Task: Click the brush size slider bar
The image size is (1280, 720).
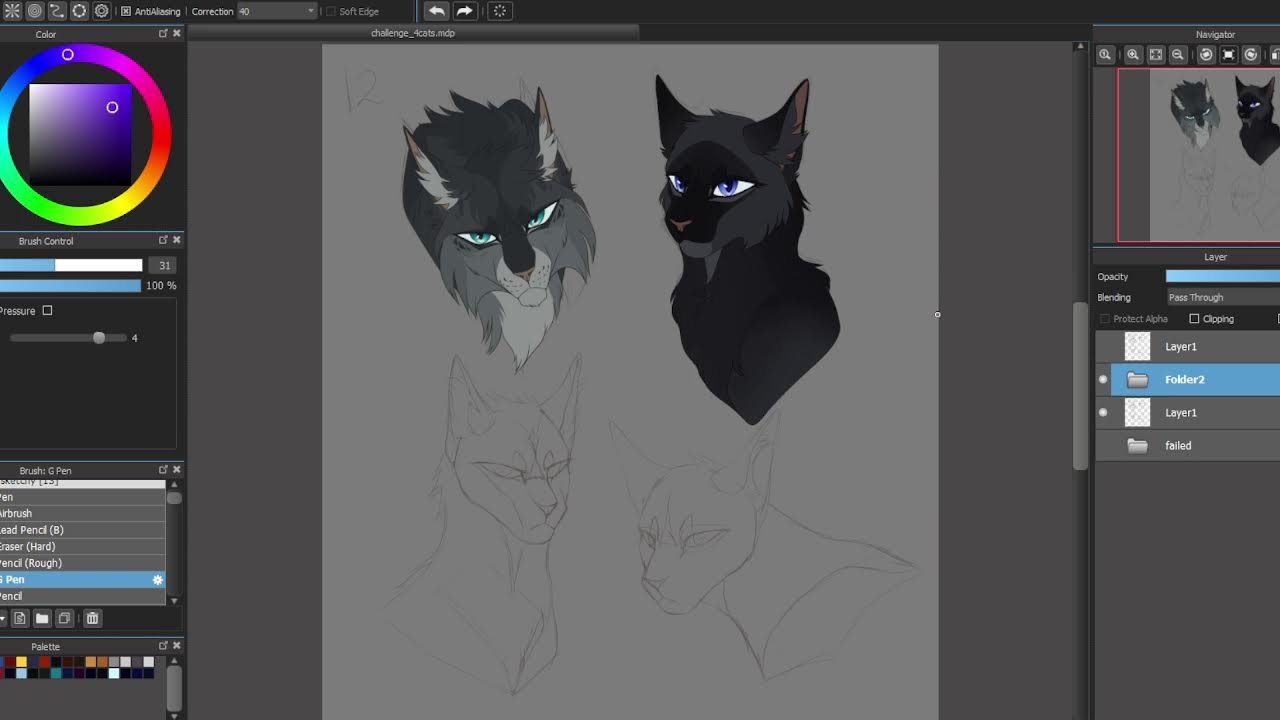Action: 71,265
